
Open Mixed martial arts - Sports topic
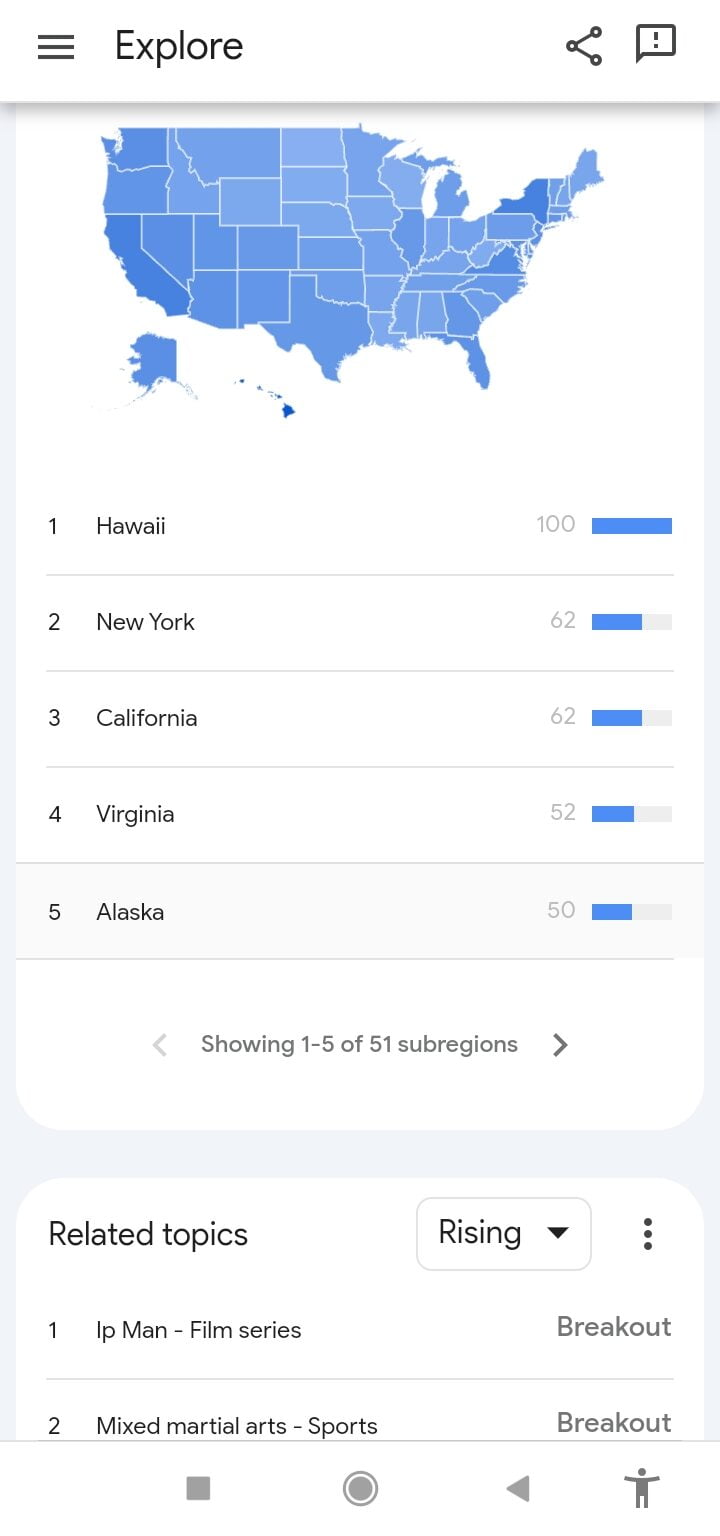[x=237, y=1426]
